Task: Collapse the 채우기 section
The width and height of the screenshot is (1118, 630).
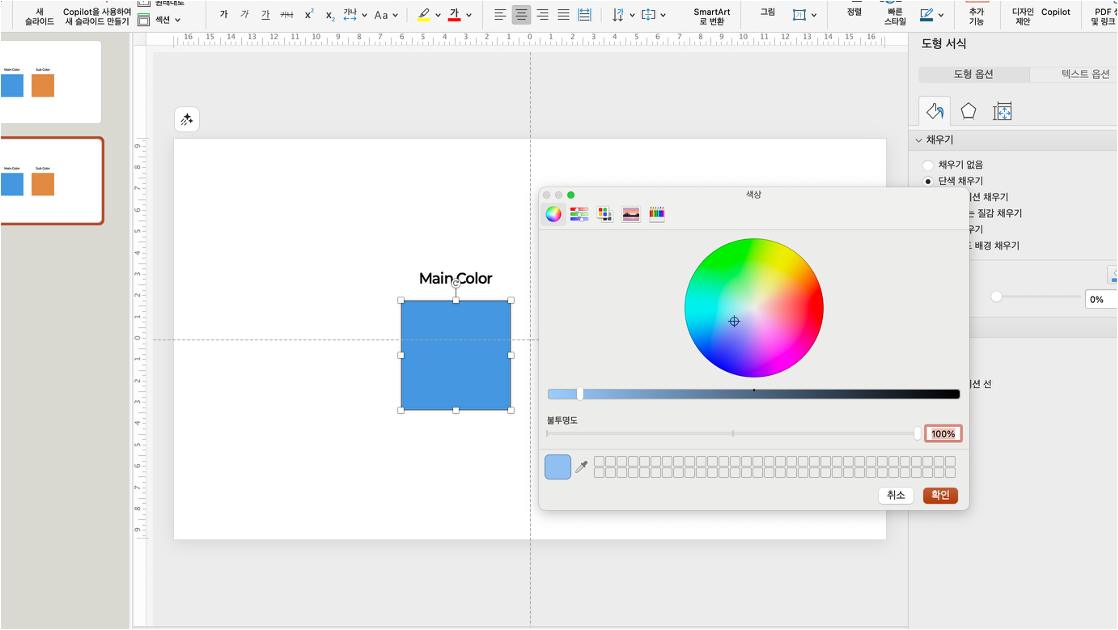Action: click(x=918, y=140)
